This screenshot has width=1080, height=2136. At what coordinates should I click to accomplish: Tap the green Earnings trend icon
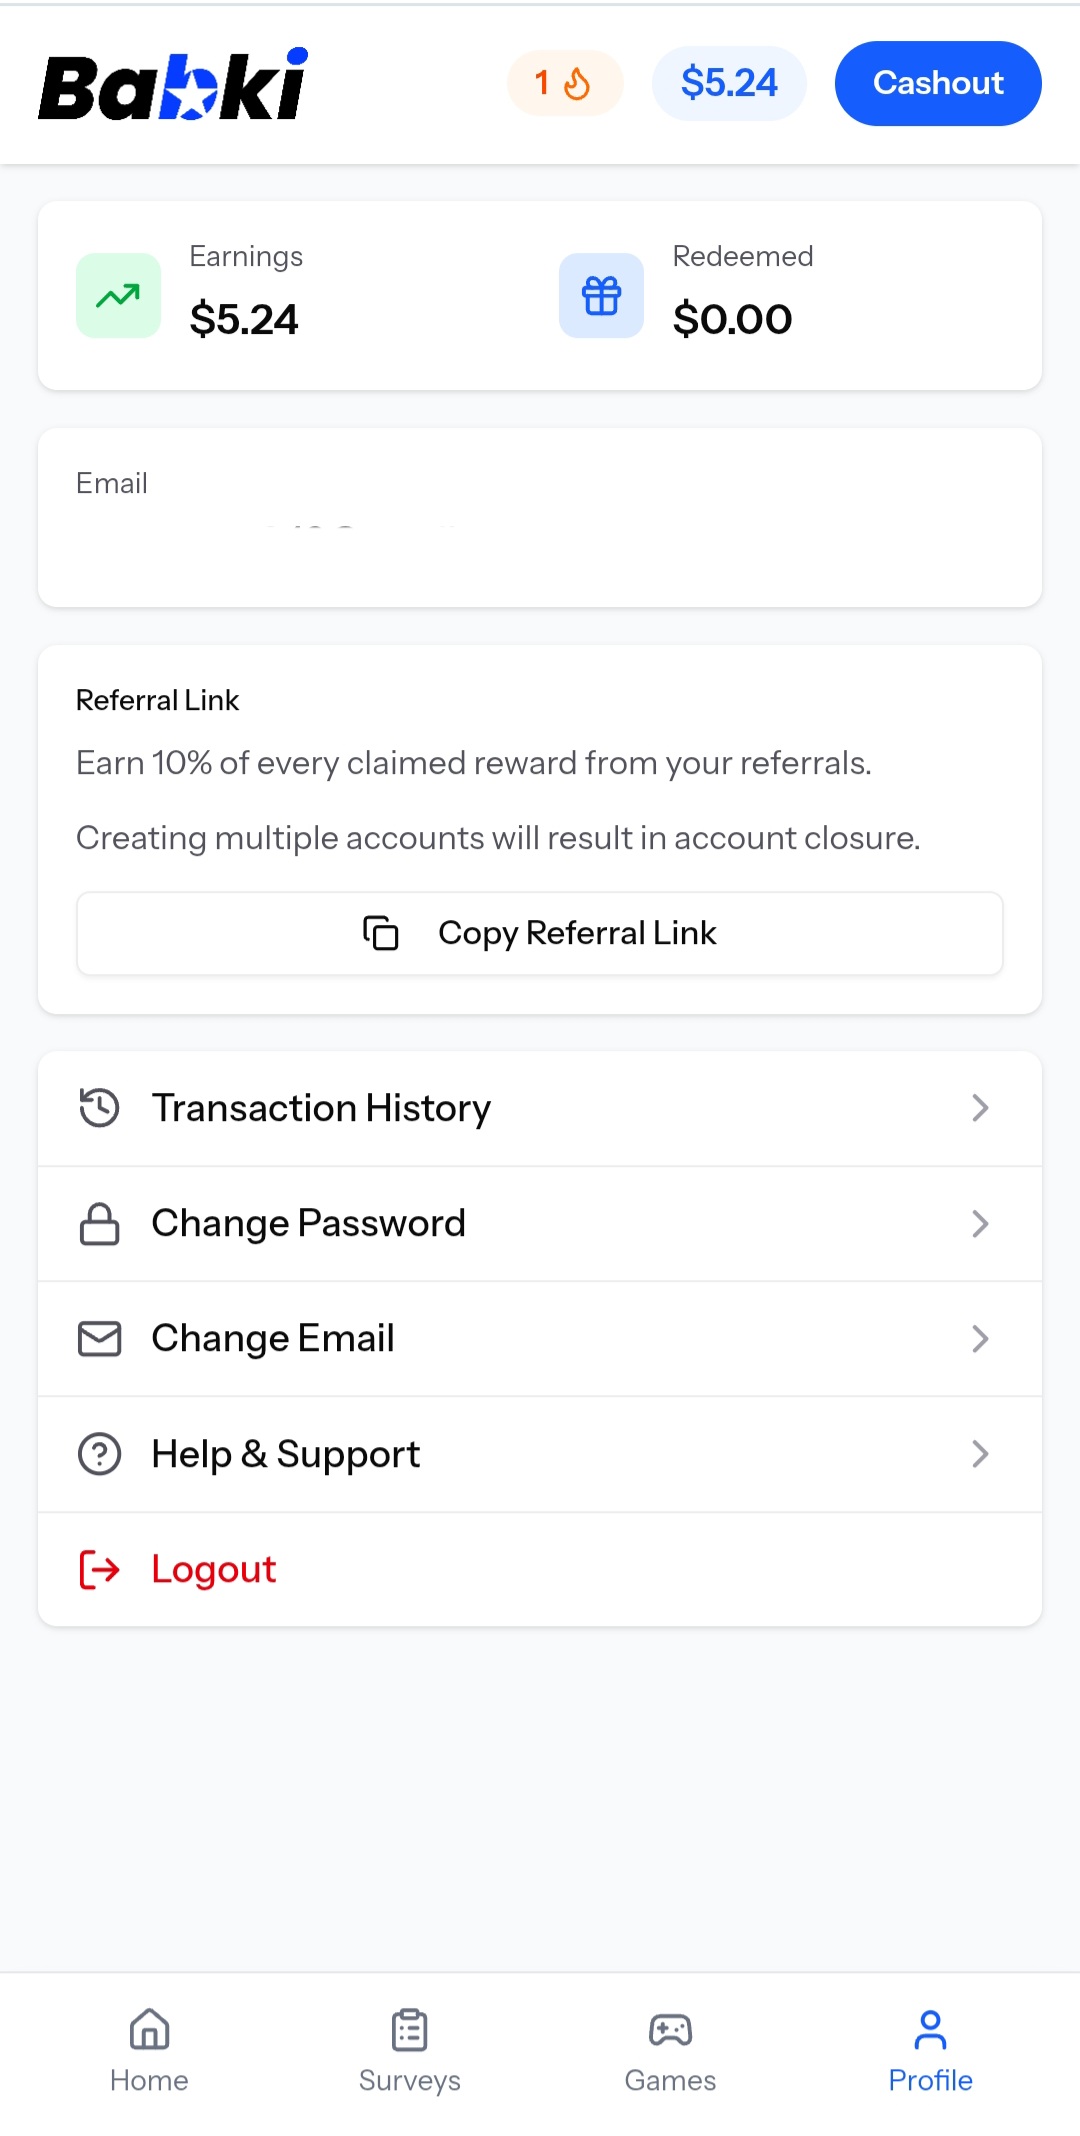(118, 296)
